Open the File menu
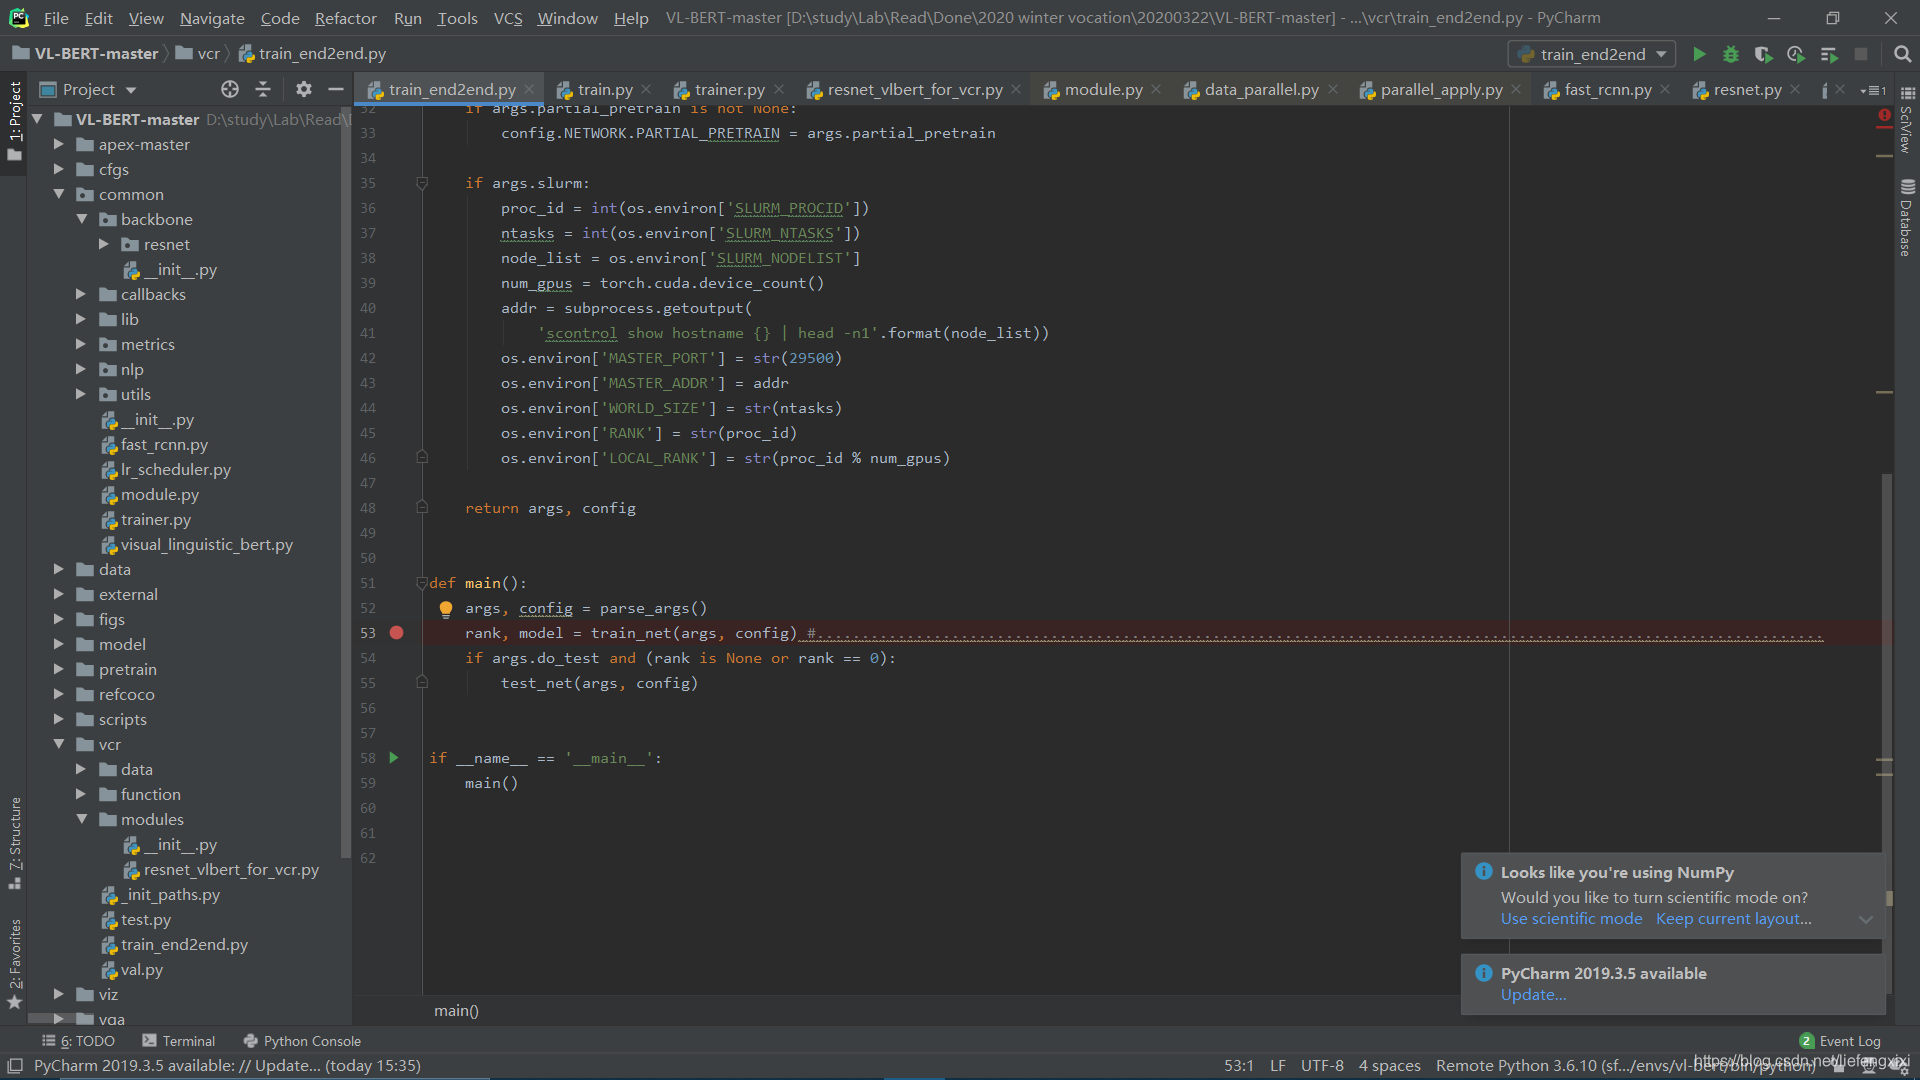1920x1080 pixels. (x=56, y=18)
